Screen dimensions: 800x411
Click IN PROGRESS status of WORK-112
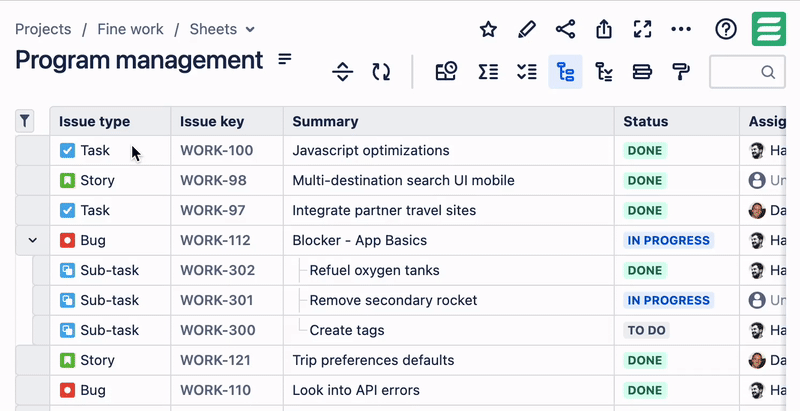tap(668, 240)
